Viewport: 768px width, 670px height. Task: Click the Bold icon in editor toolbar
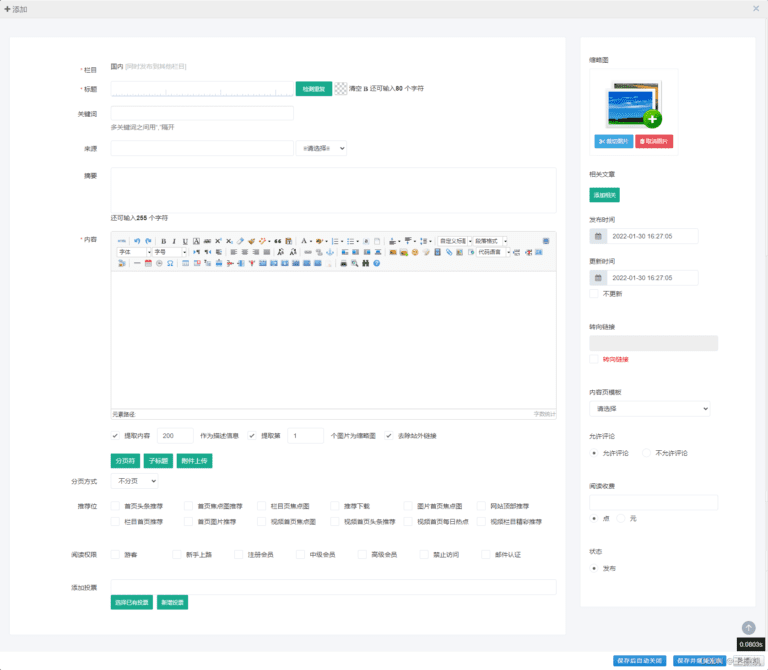[163, 241]
